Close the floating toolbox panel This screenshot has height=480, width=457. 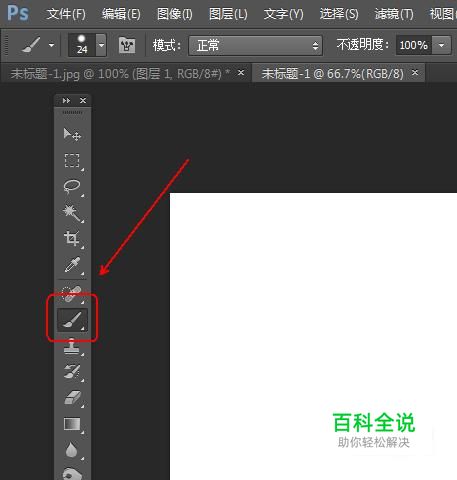[x=83, y=100]
